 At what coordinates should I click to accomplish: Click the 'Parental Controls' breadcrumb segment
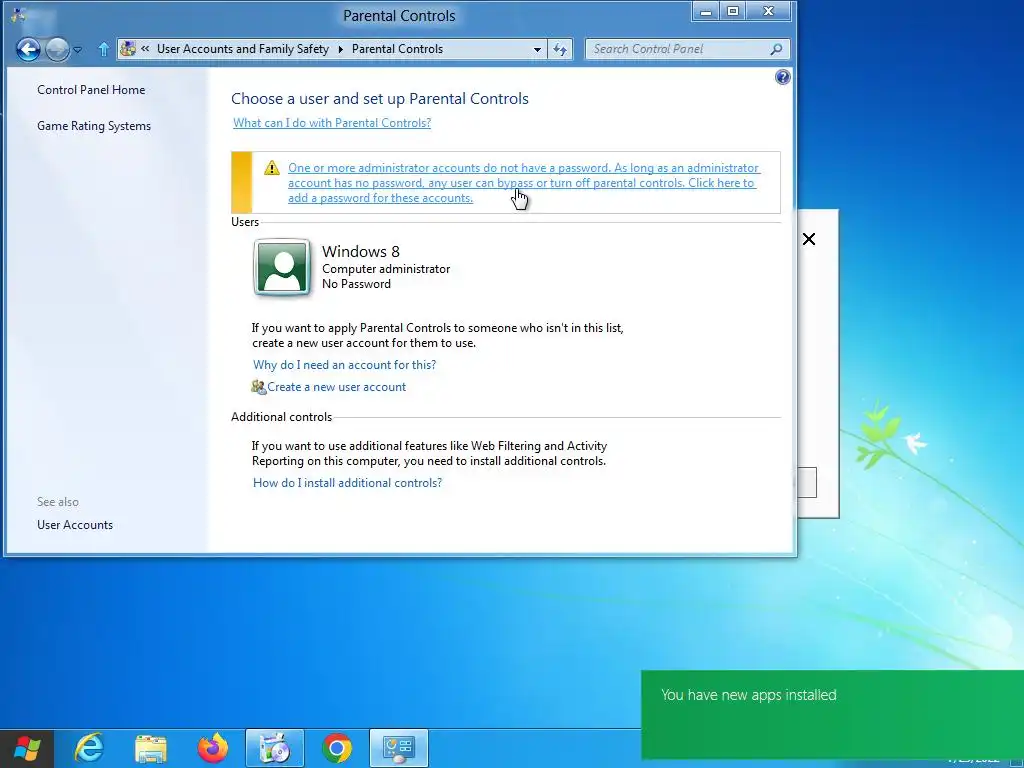[397, 49]
